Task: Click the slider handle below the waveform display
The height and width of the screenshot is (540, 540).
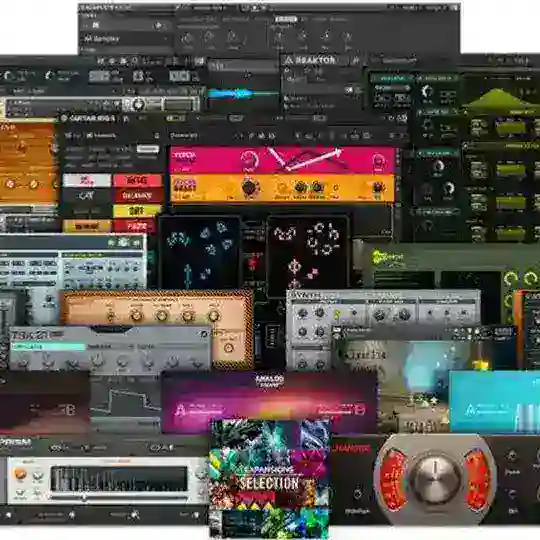Action: click(83, 497)
